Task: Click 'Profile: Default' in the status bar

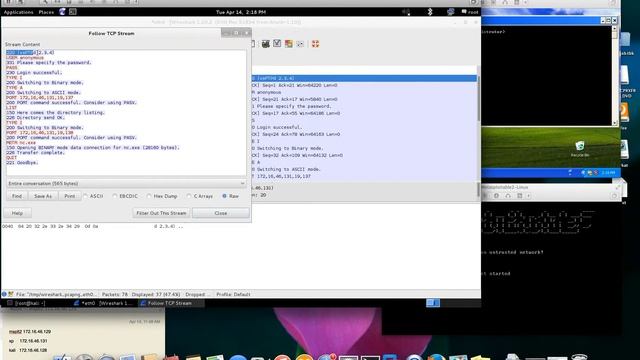Action: click(x=233, y=294)
